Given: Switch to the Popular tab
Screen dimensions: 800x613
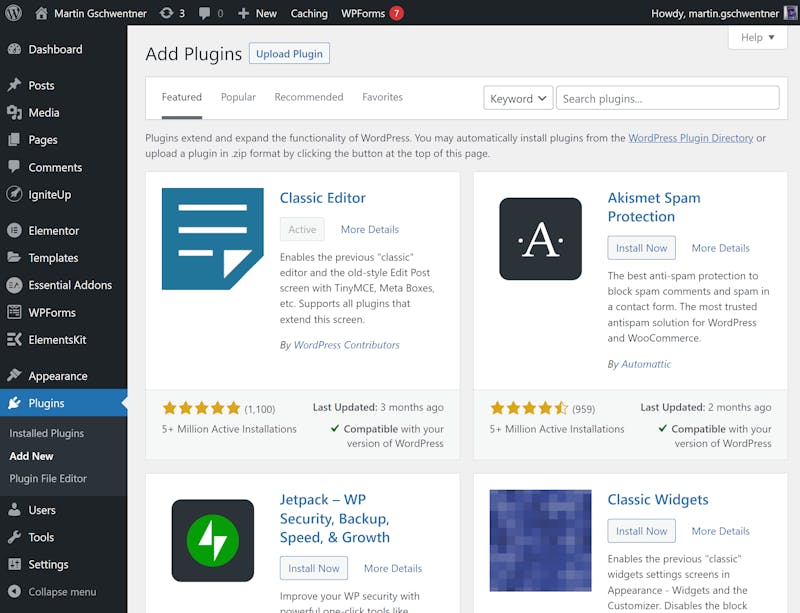Looking at the screenshot, I should [238, 97].
